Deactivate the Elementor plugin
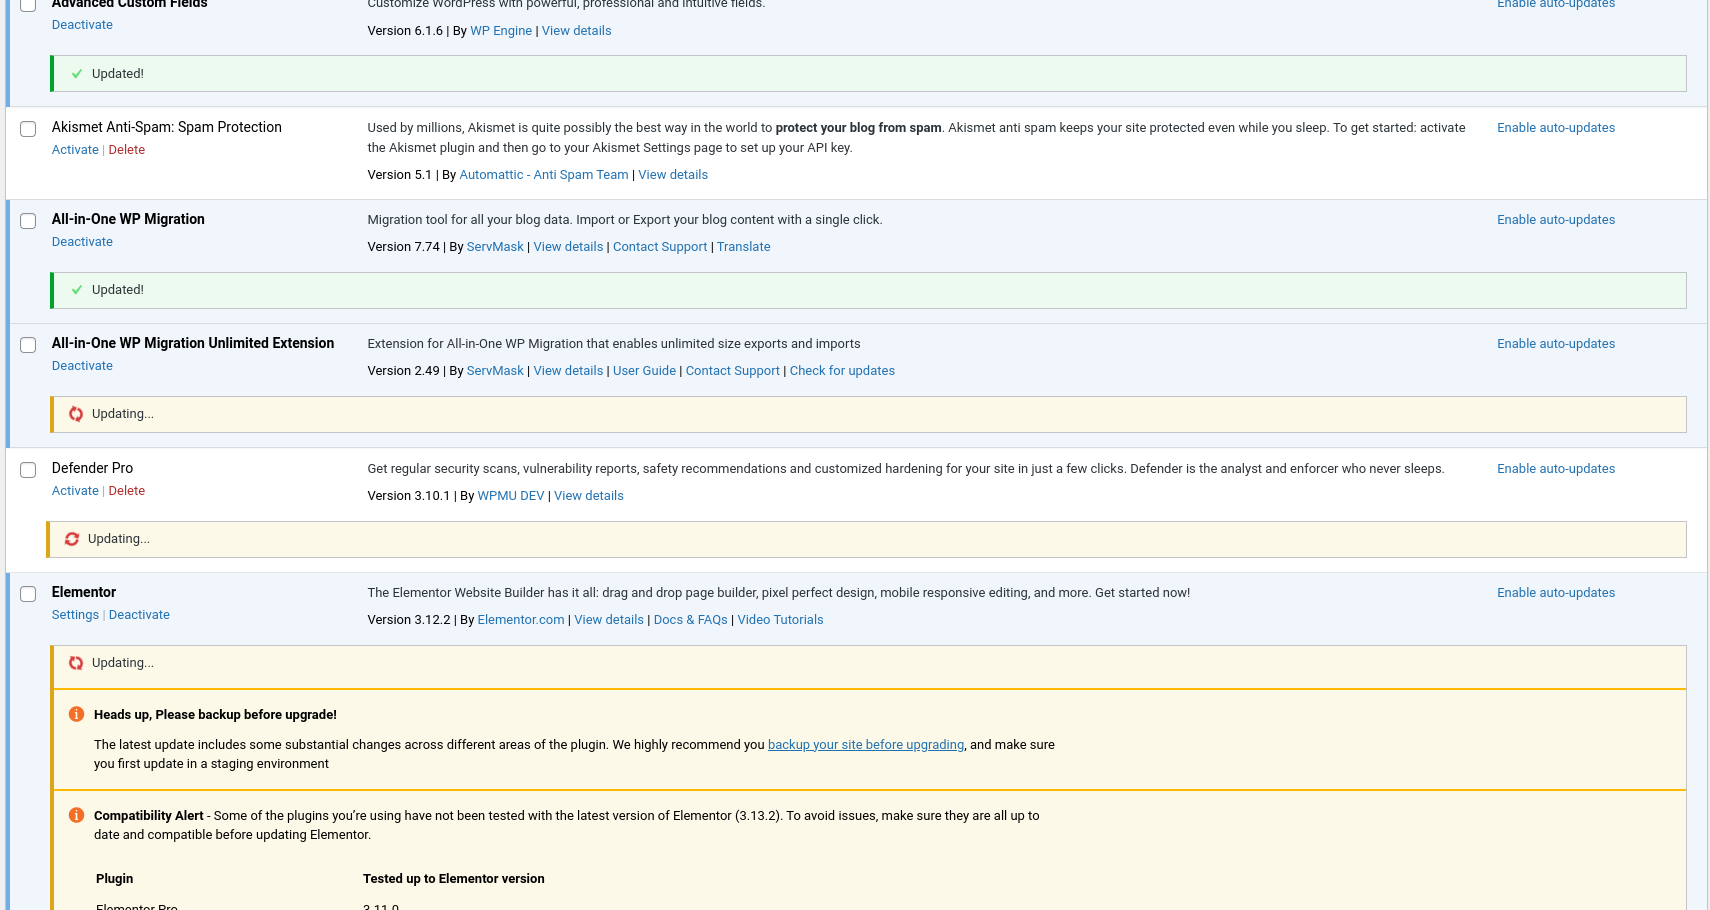The image size is (1710, 910). pyautogui.click(x=139, y=615)
